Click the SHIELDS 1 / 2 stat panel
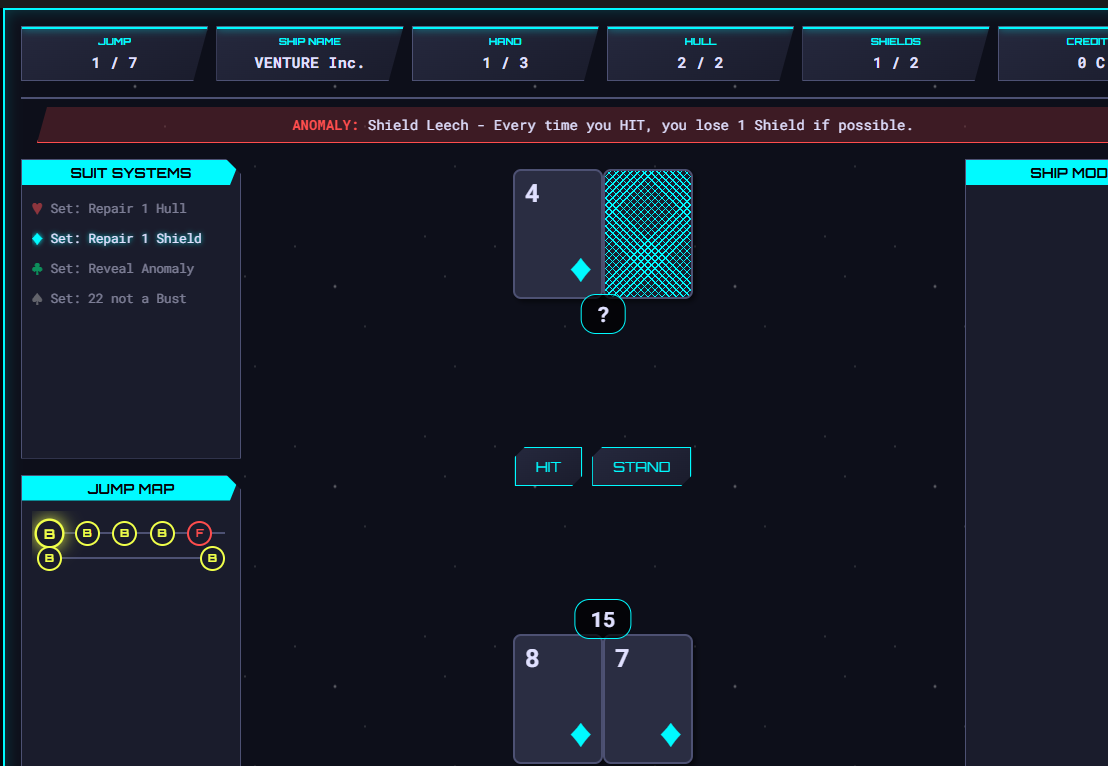 point(895,54)
